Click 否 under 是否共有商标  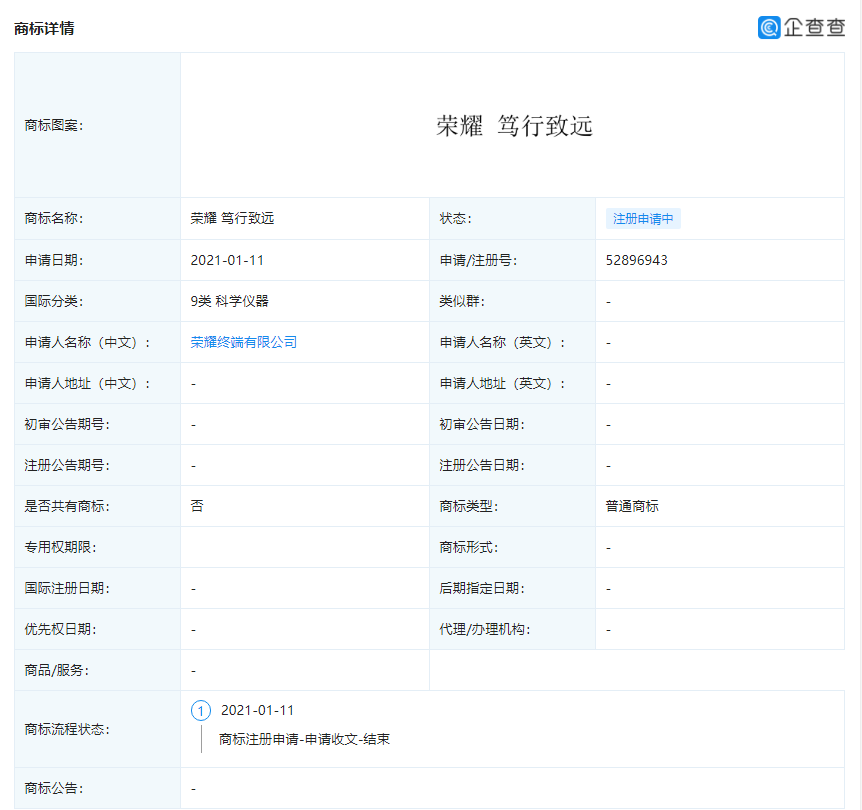click(x=193, y=506)
